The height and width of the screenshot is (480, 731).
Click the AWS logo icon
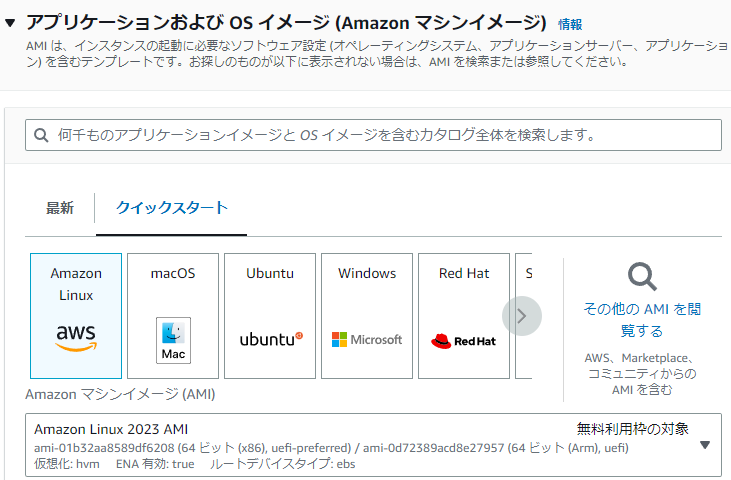coord(75,338)
